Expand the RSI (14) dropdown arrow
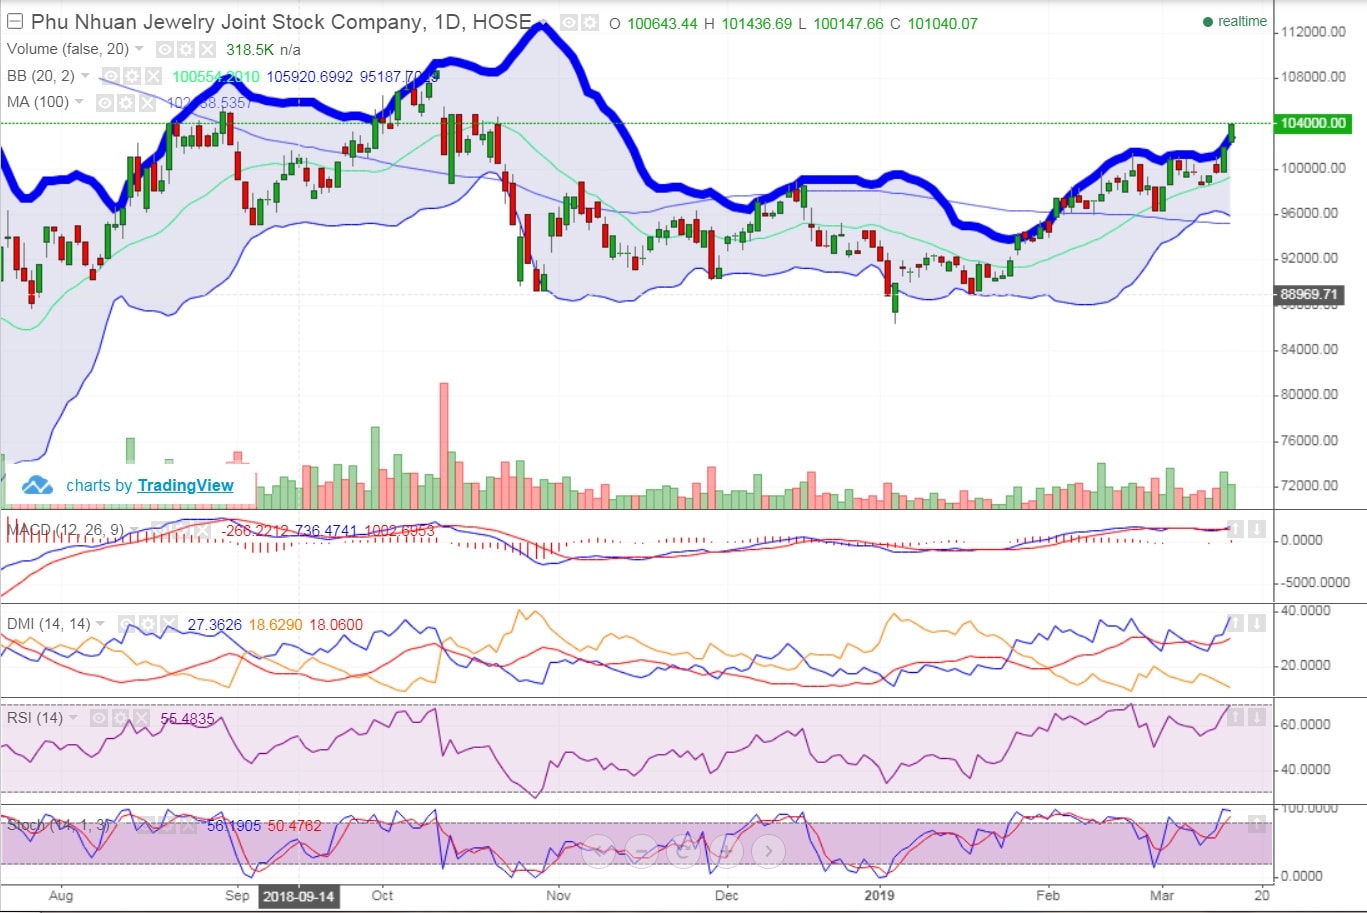1367x913 pixels. [73, 718]
